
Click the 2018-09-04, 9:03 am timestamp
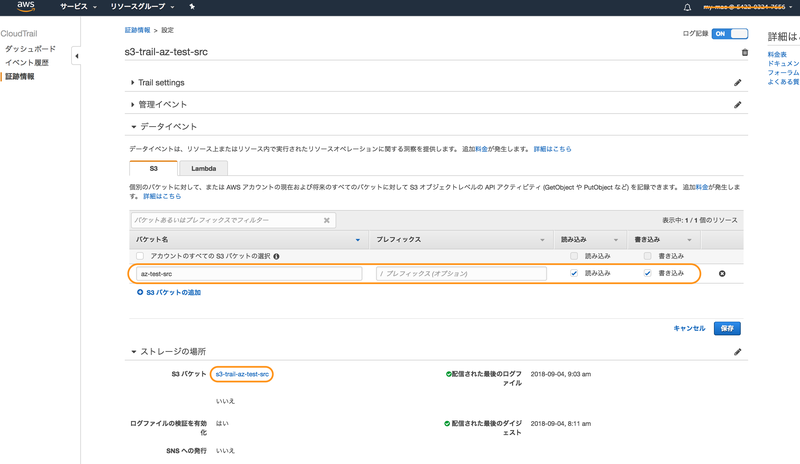coord(561,374)
